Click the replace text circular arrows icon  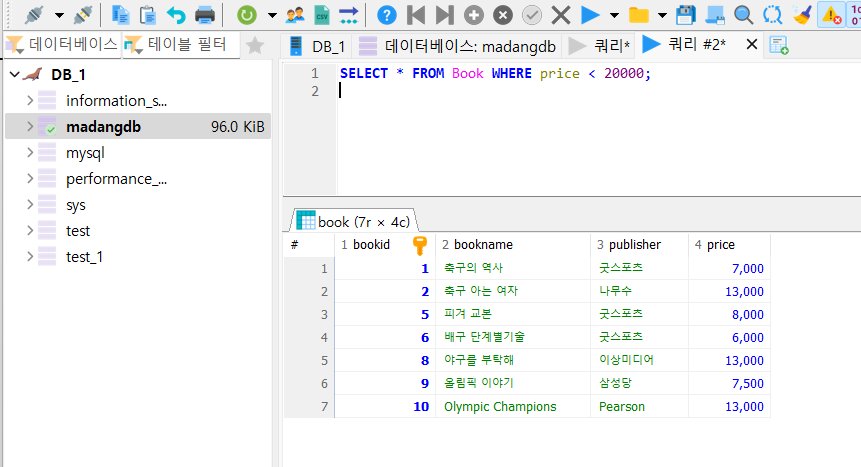pyautogui.click(x=773, y=15)
